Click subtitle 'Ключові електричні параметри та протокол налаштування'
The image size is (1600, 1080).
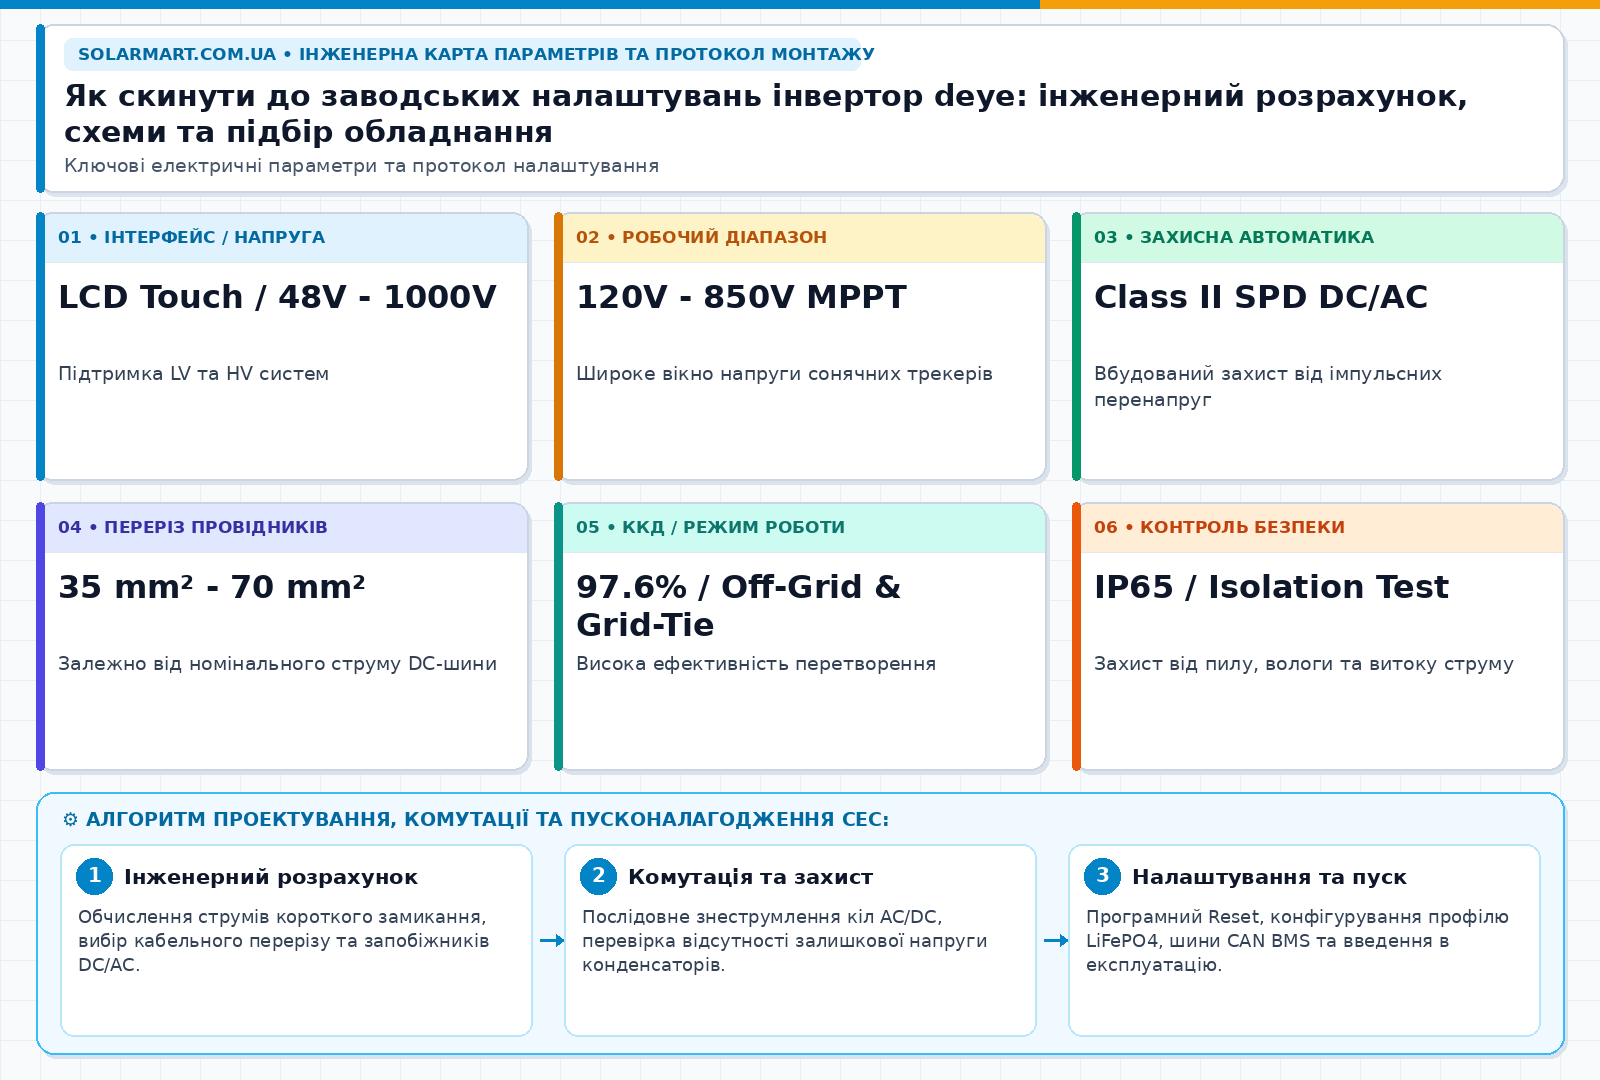tap(361, 166)
